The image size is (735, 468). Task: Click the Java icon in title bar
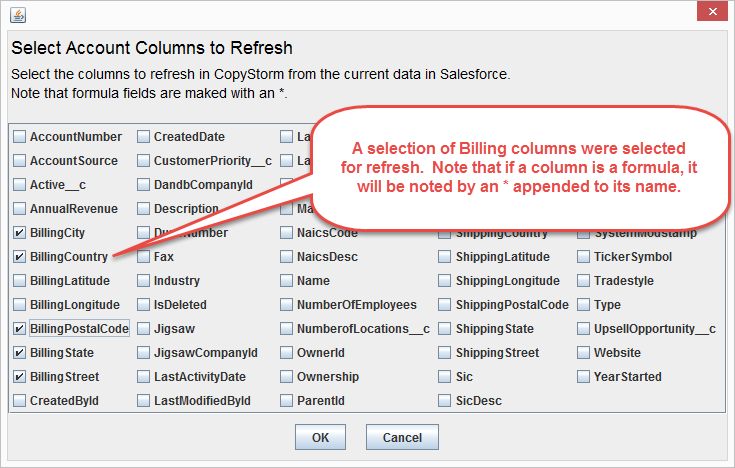coord(18,15)
